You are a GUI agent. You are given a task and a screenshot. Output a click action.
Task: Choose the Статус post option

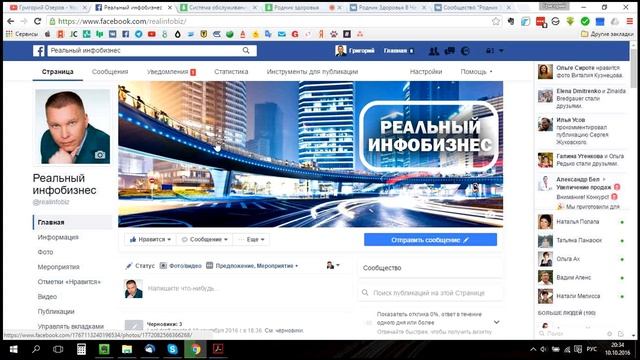point(140,266)
